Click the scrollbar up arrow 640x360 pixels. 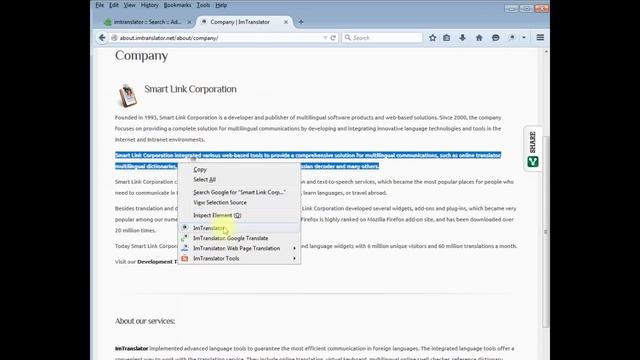tap(546, 52)
